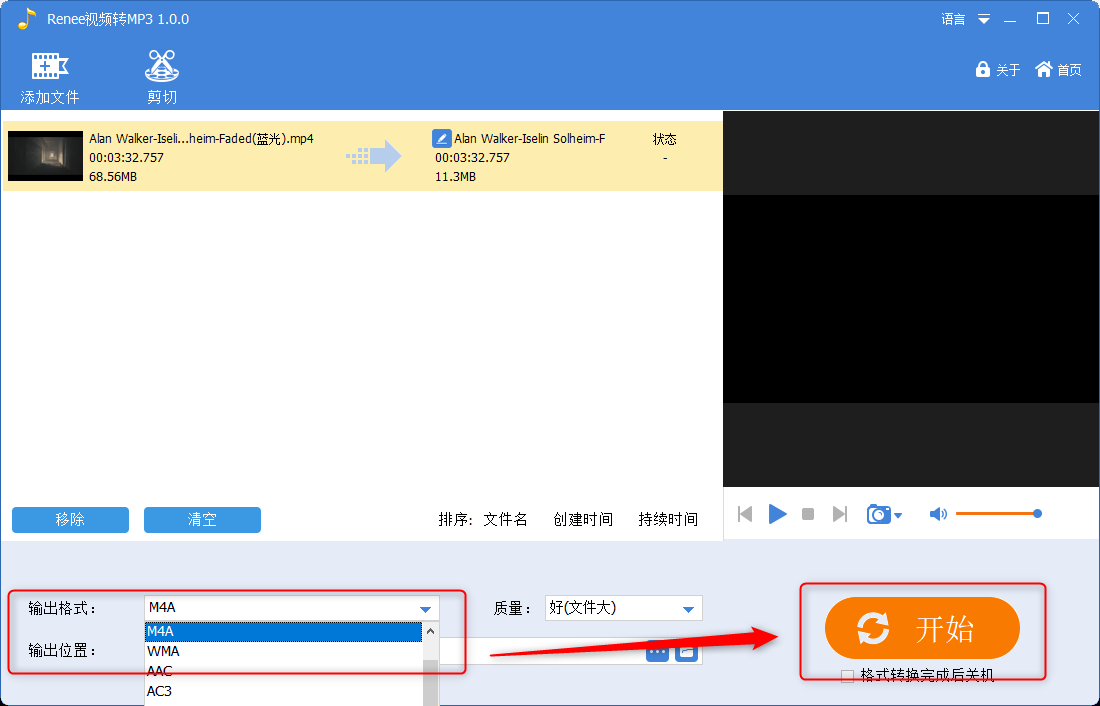Click the Status (状态) column header
Viewport: 1100px width, 706px height.
click(664, 139)
